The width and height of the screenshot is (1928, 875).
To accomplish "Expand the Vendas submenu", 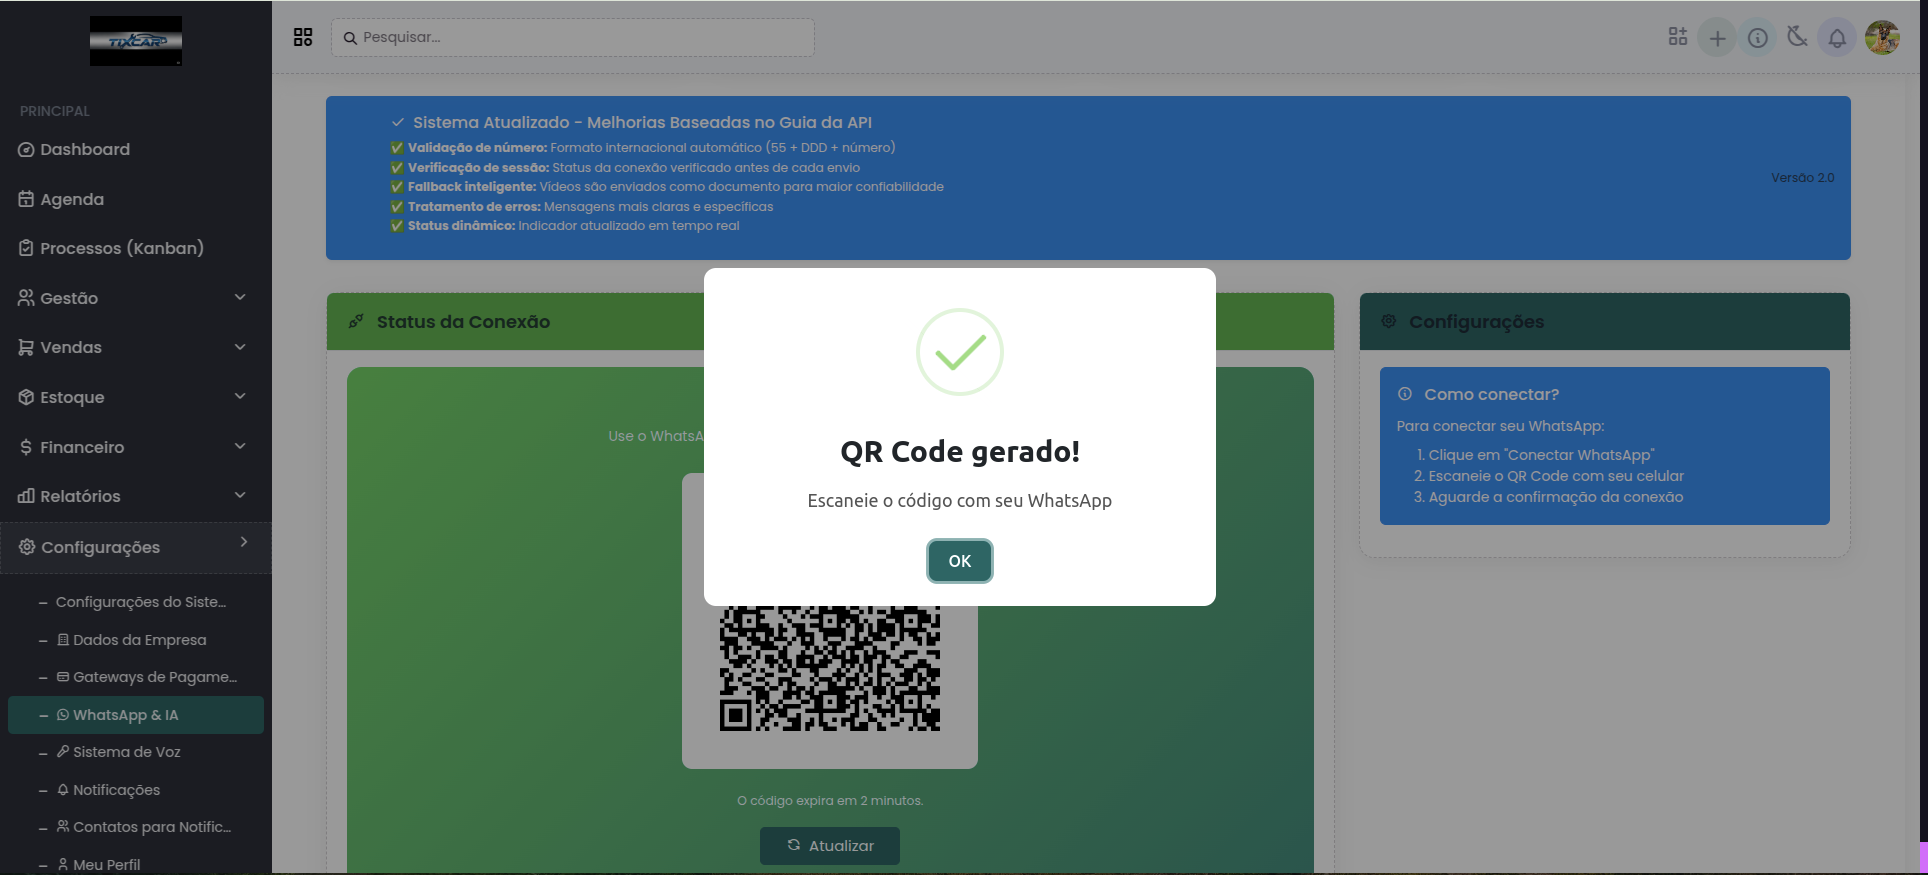I will (x=130, y=347).
